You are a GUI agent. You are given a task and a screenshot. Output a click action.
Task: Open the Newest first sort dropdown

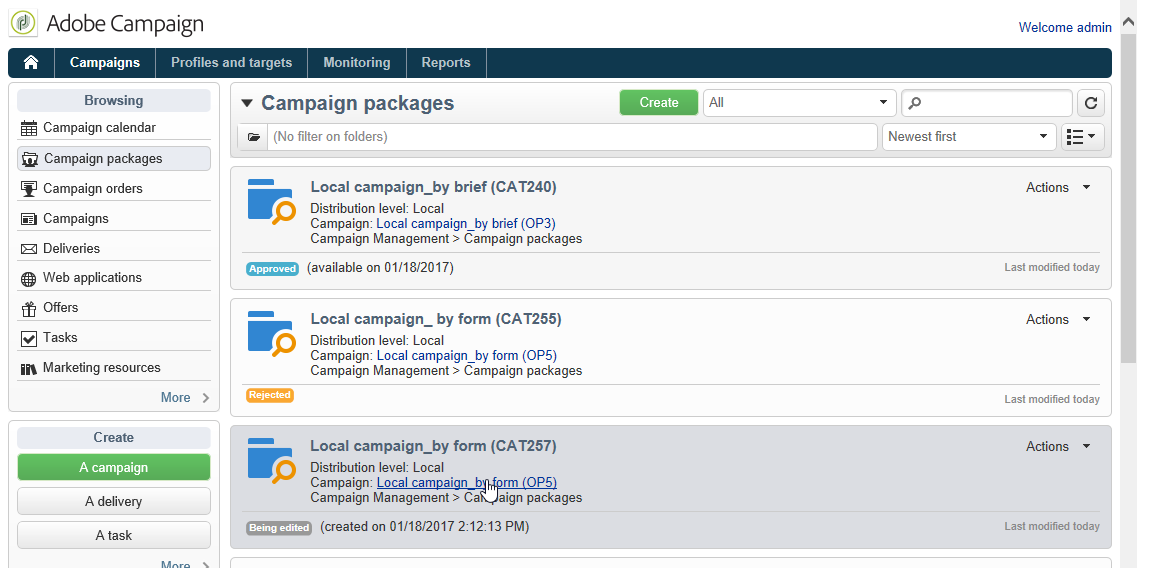tap(968, 137)
